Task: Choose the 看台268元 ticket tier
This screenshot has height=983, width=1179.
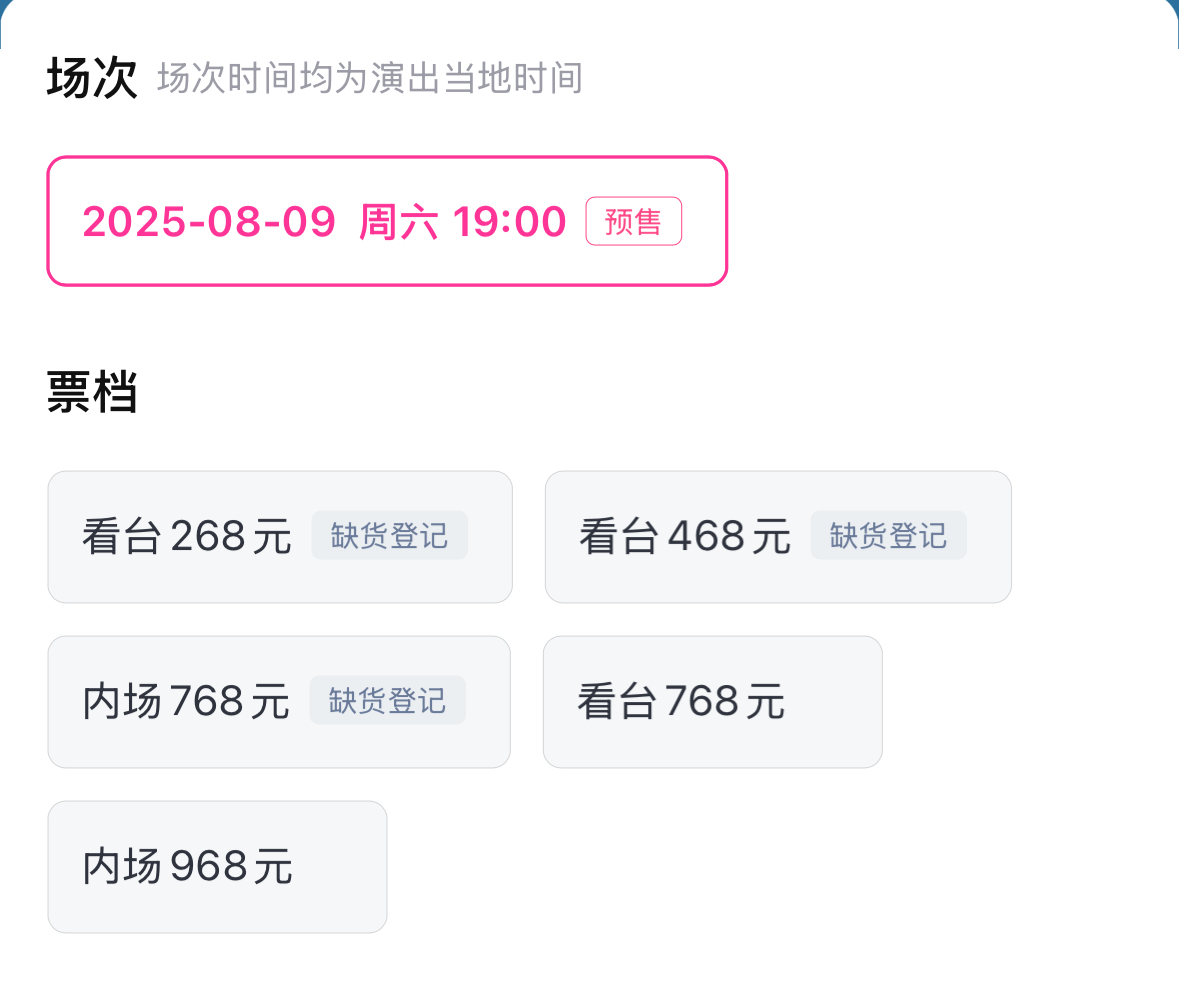Action: tap(187, 537)
